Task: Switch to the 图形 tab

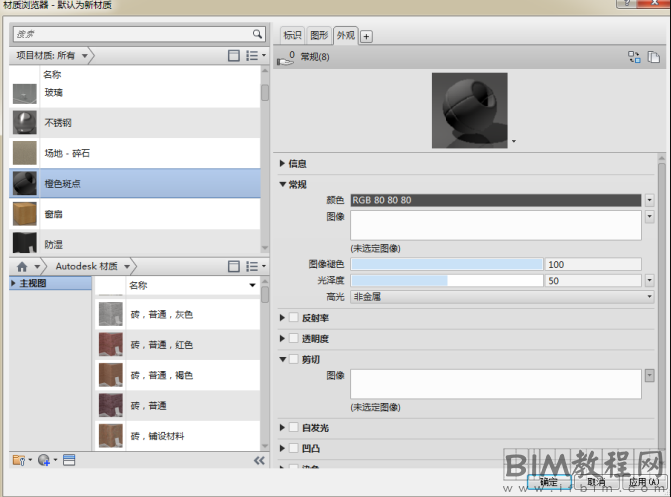Action: pyautogui.click(x=318, y=35)
